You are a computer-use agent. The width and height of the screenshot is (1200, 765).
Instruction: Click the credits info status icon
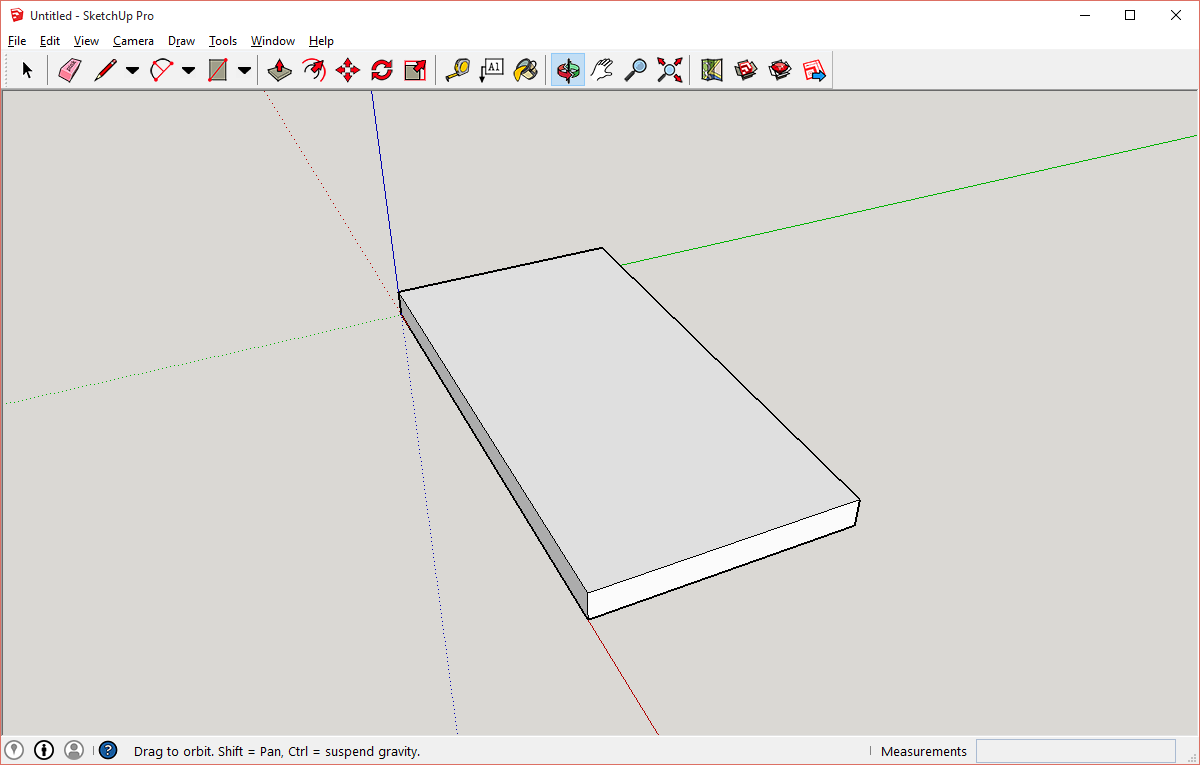click(44, 750)
